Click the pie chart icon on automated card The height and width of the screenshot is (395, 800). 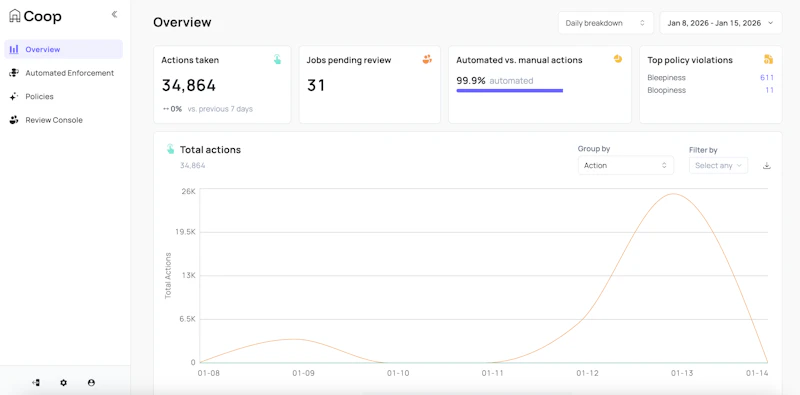(x=618, y=59)
